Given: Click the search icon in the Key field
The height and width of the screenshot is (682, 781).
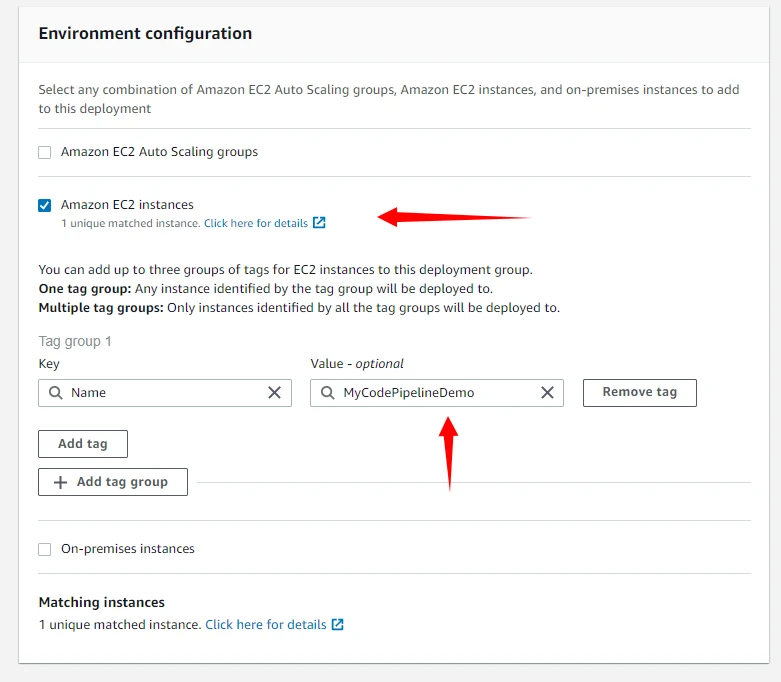Looking at the screenshot, I should (x=54, y=393).
